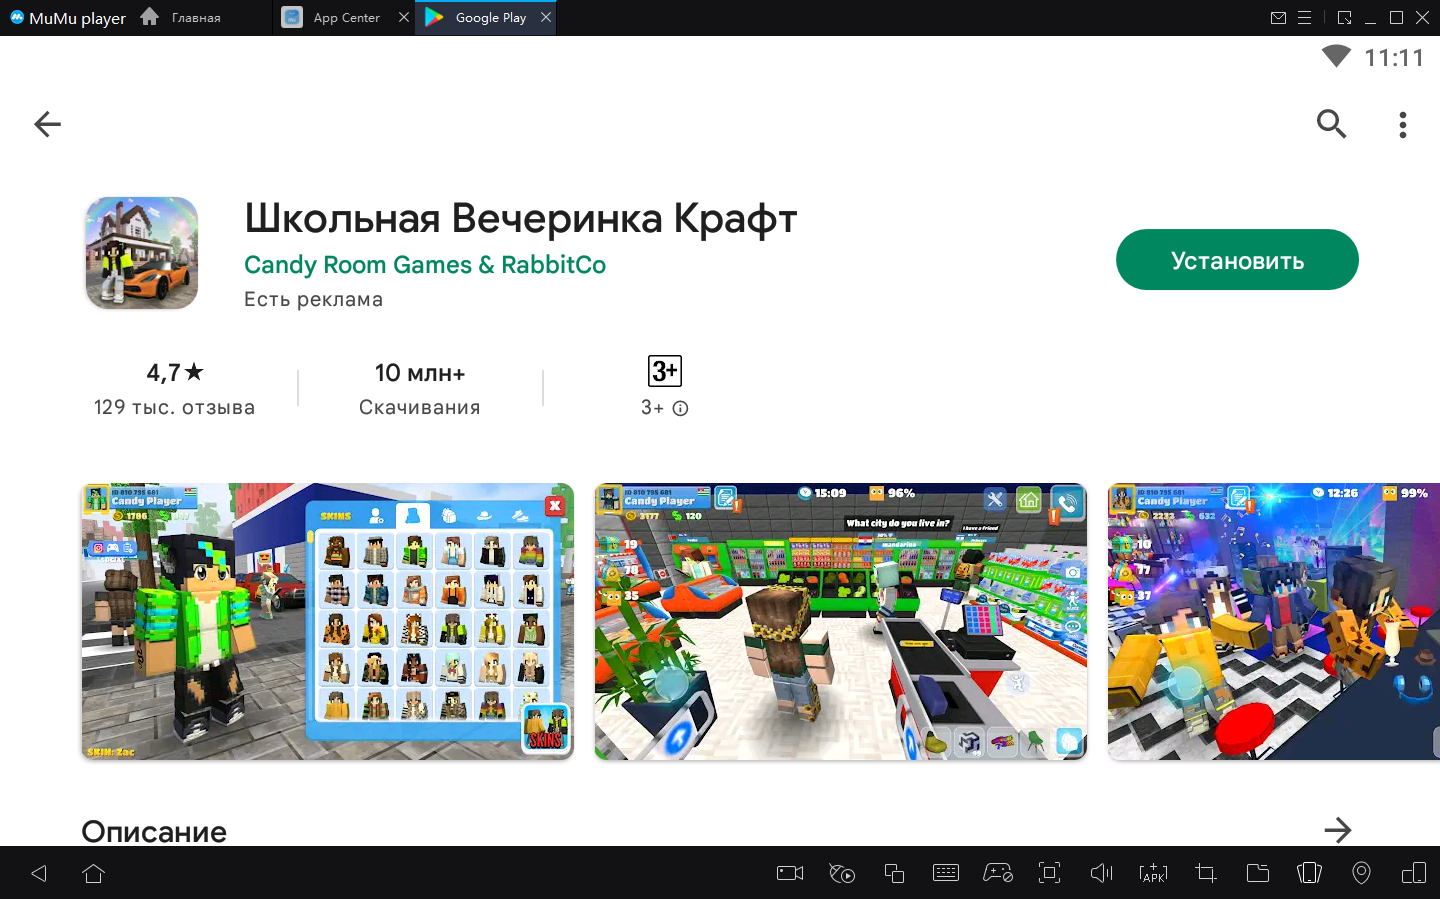Open search with the magnifier icon
The image size is (1440, 899).
[x=1331, y=124]
